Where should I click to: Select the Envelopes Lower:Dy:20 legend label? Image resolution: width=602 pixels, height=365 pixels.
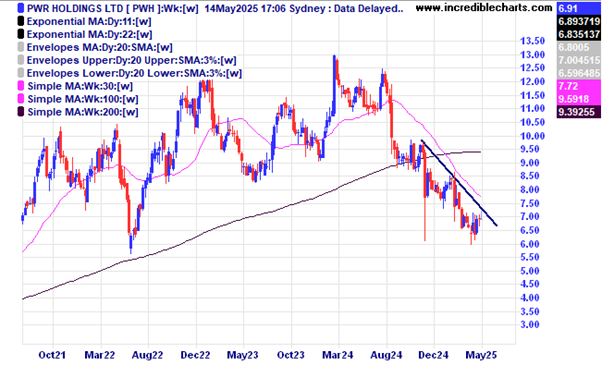coord(134,73)
